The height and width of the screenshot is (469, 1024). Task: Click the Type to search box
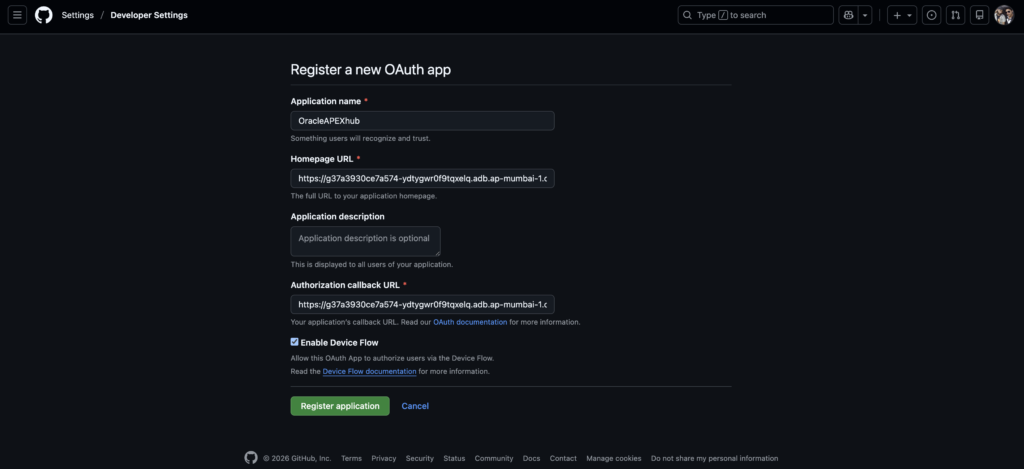tap(755, 15)
